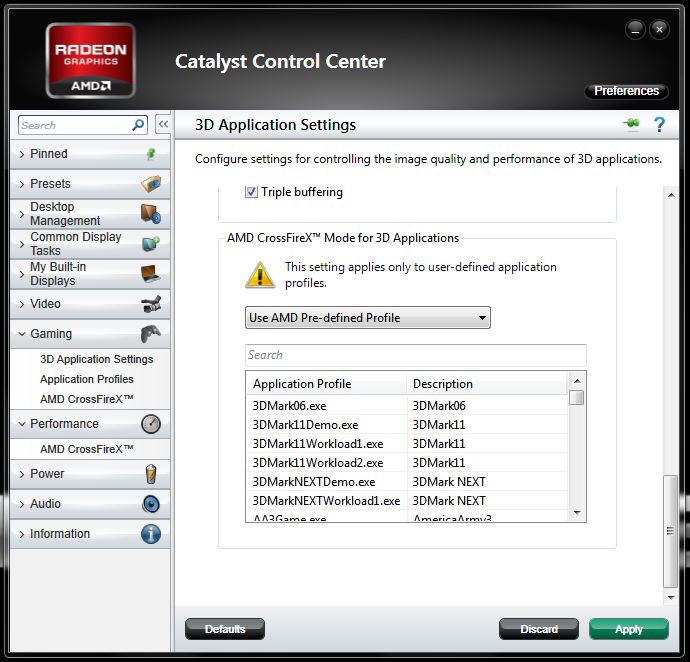The image size is (690, 662).
Task: Click the Video camcorder icon
Action: pos(151,304)
